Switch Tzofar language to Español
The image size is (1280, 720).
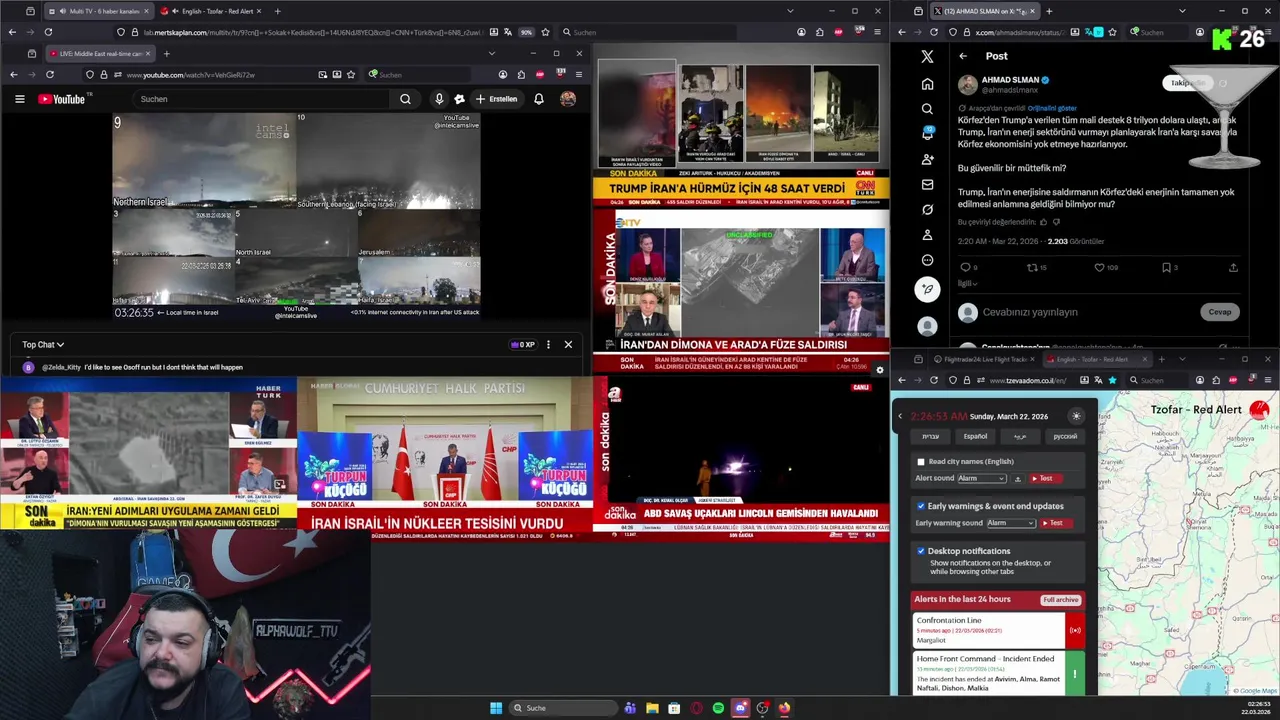click(x=975, y=436)
